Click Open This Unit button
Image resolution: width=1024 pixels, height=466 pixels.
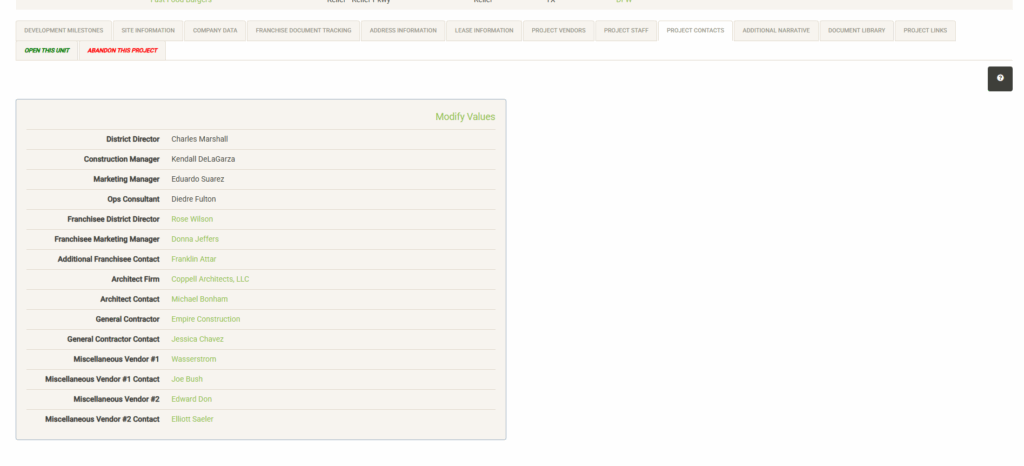pos(47,50)
